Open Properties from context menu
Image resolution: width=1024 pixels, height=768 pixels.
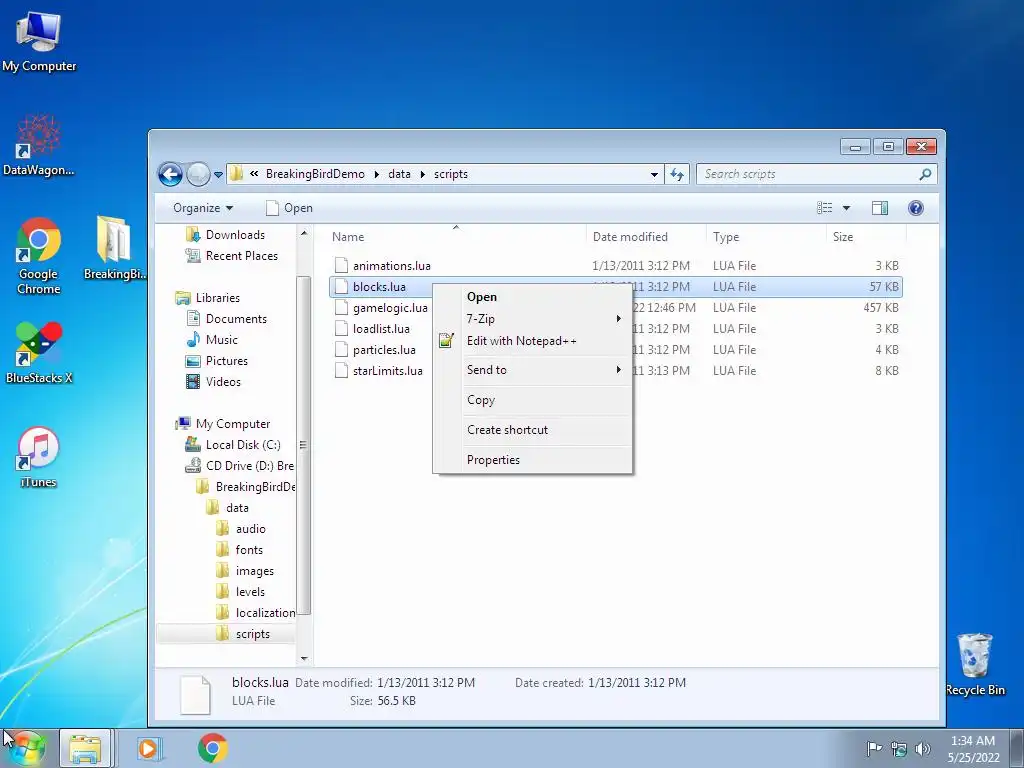pyautogui.click(x=533, y=460)
